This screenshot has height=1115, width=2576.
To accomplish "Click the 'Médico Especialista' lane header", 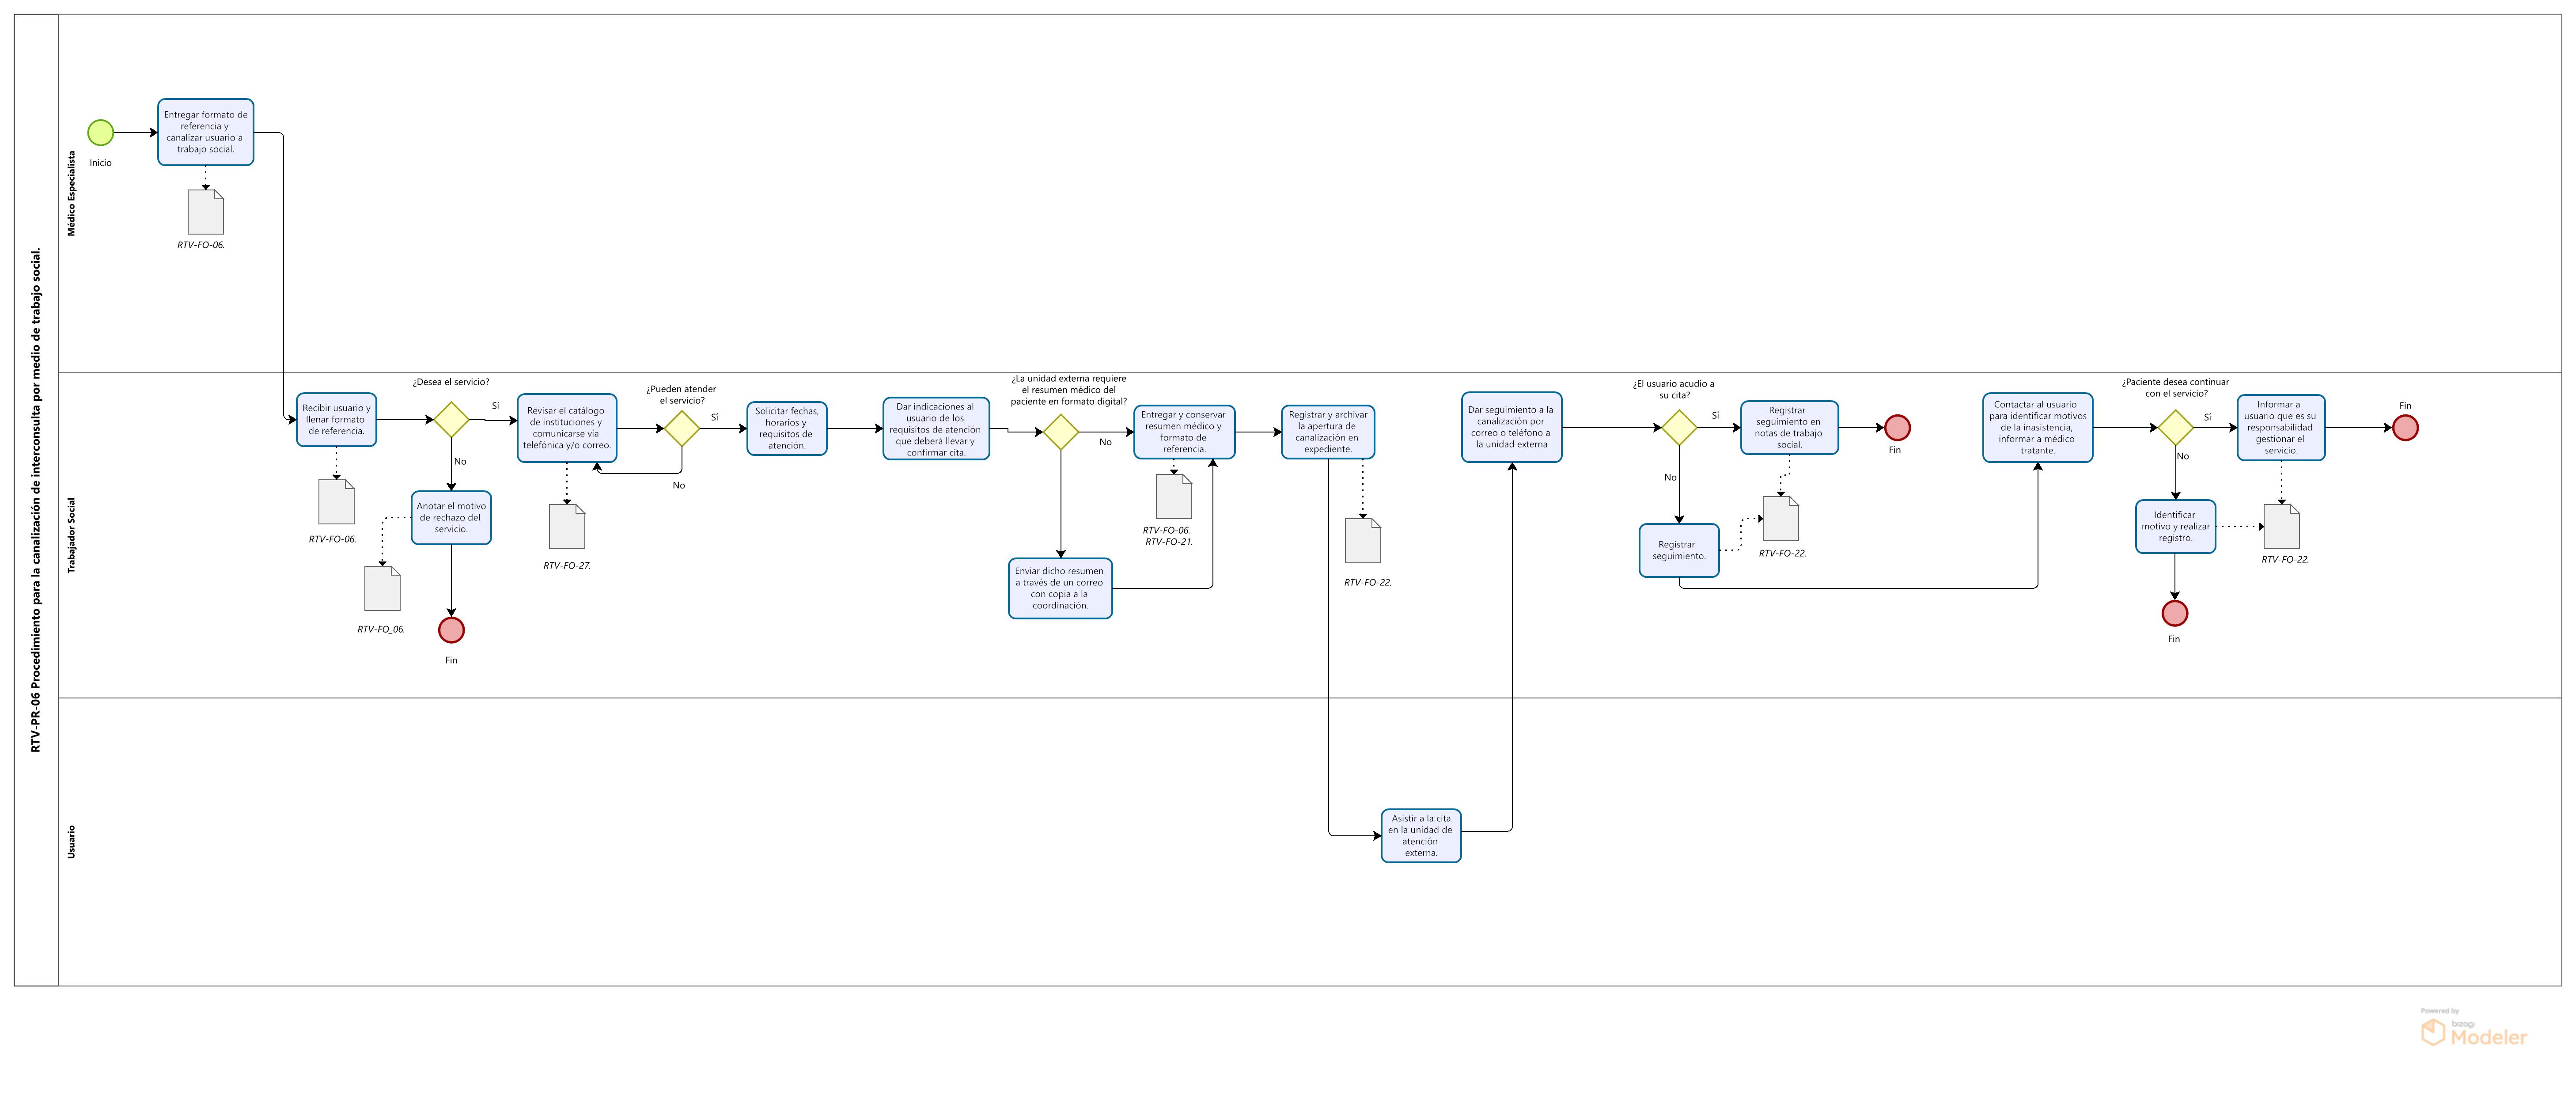I will tap(71, 194).
